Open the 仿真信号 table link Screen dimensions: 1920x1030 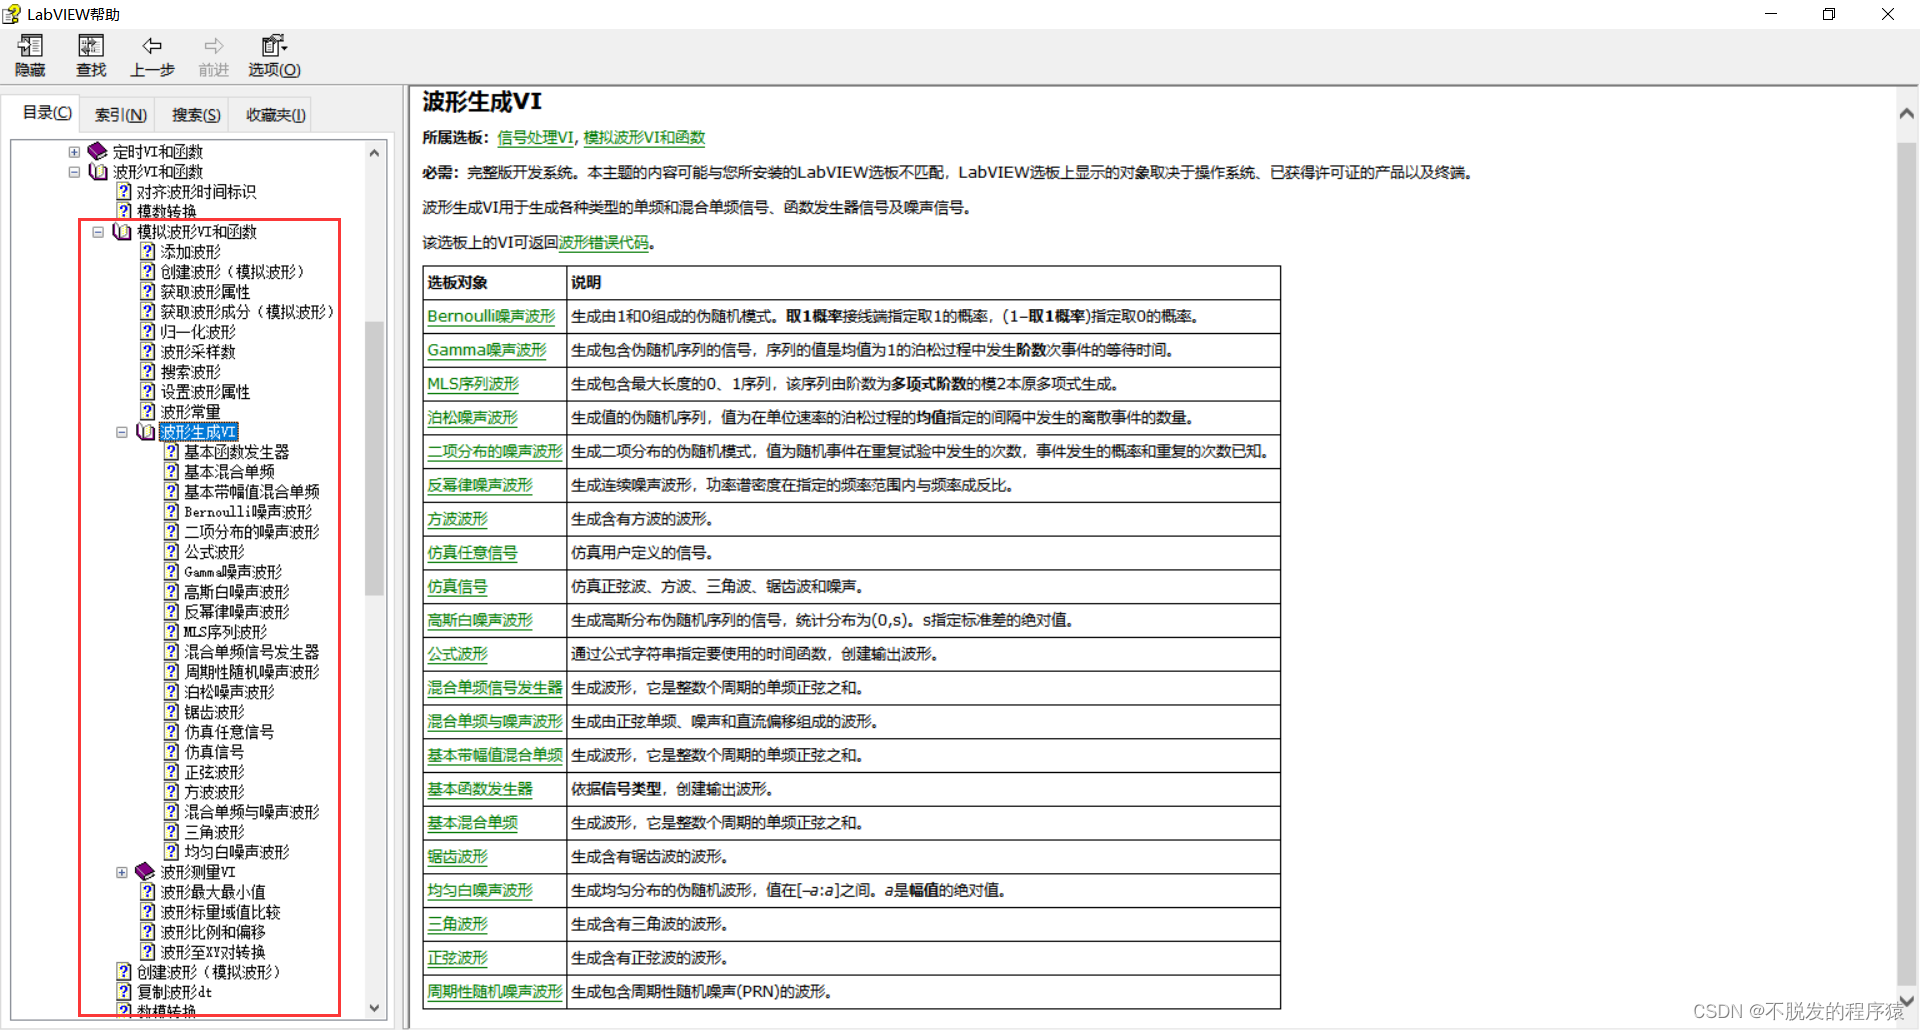[x=457, y=587]
